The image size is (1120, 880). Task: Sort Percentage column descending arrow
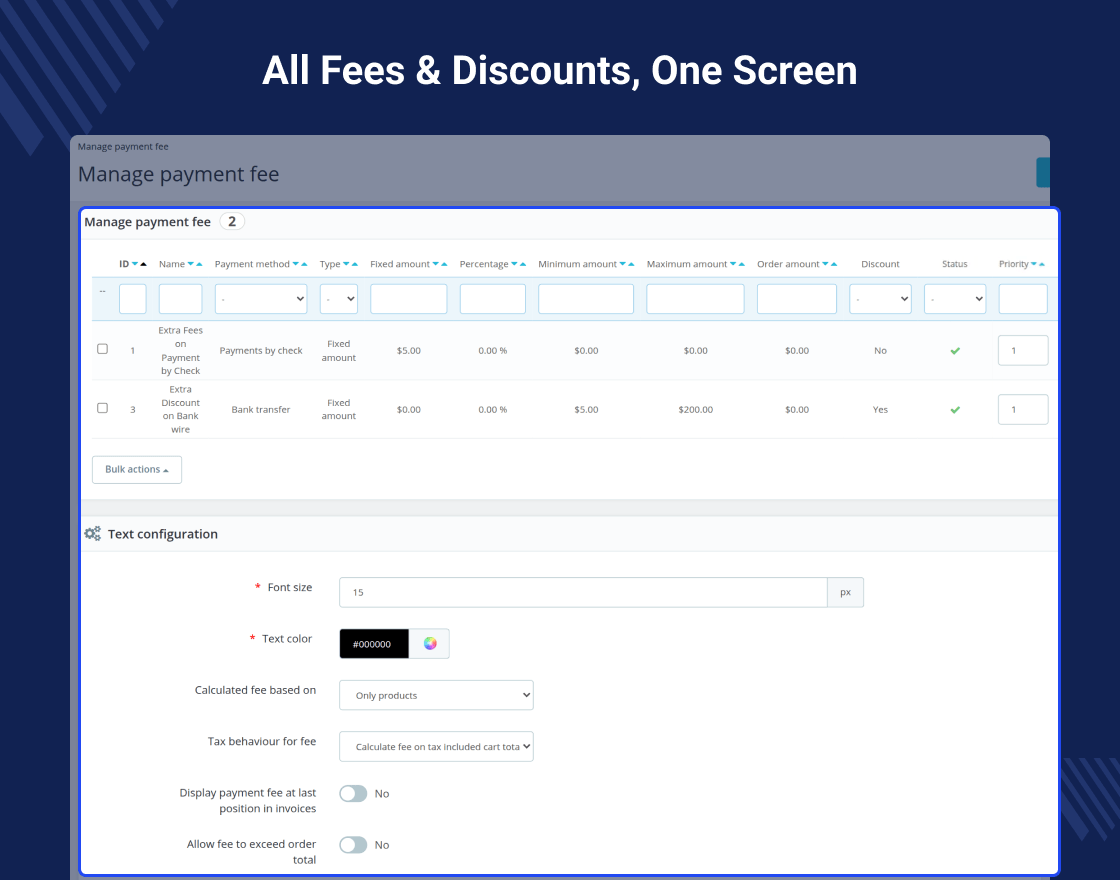[x=514, y=264]
